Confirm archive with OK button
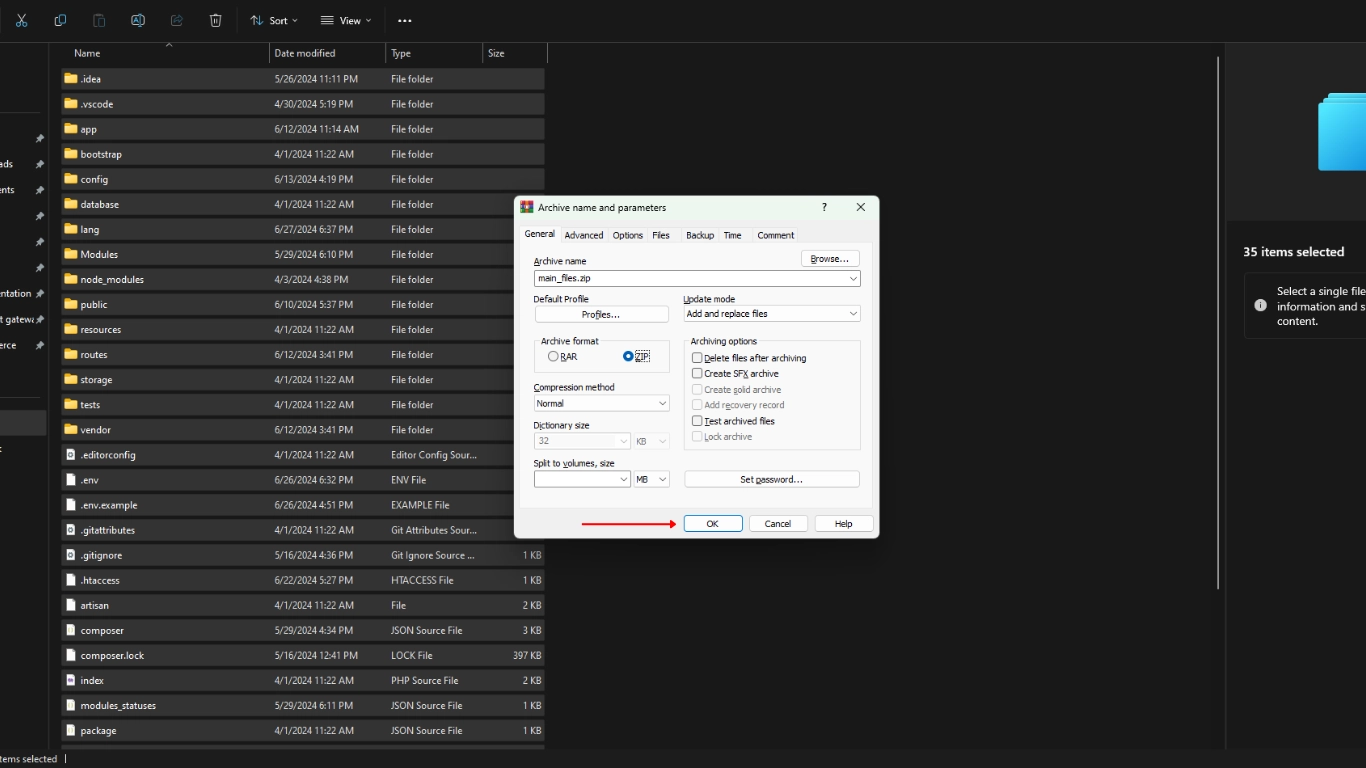This screenshot has height=768, width=1366. point(713,524)
